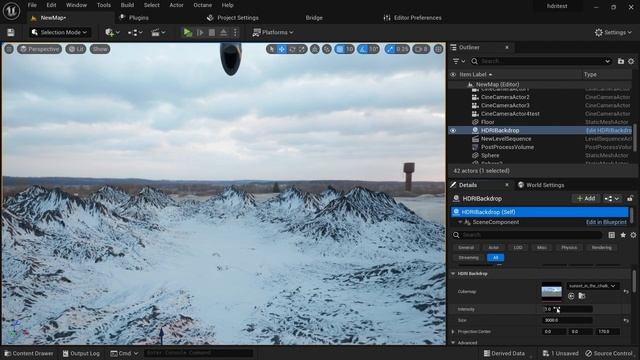
Task: Toggle the Details panel lock icon
Action: tap(630, 198)
